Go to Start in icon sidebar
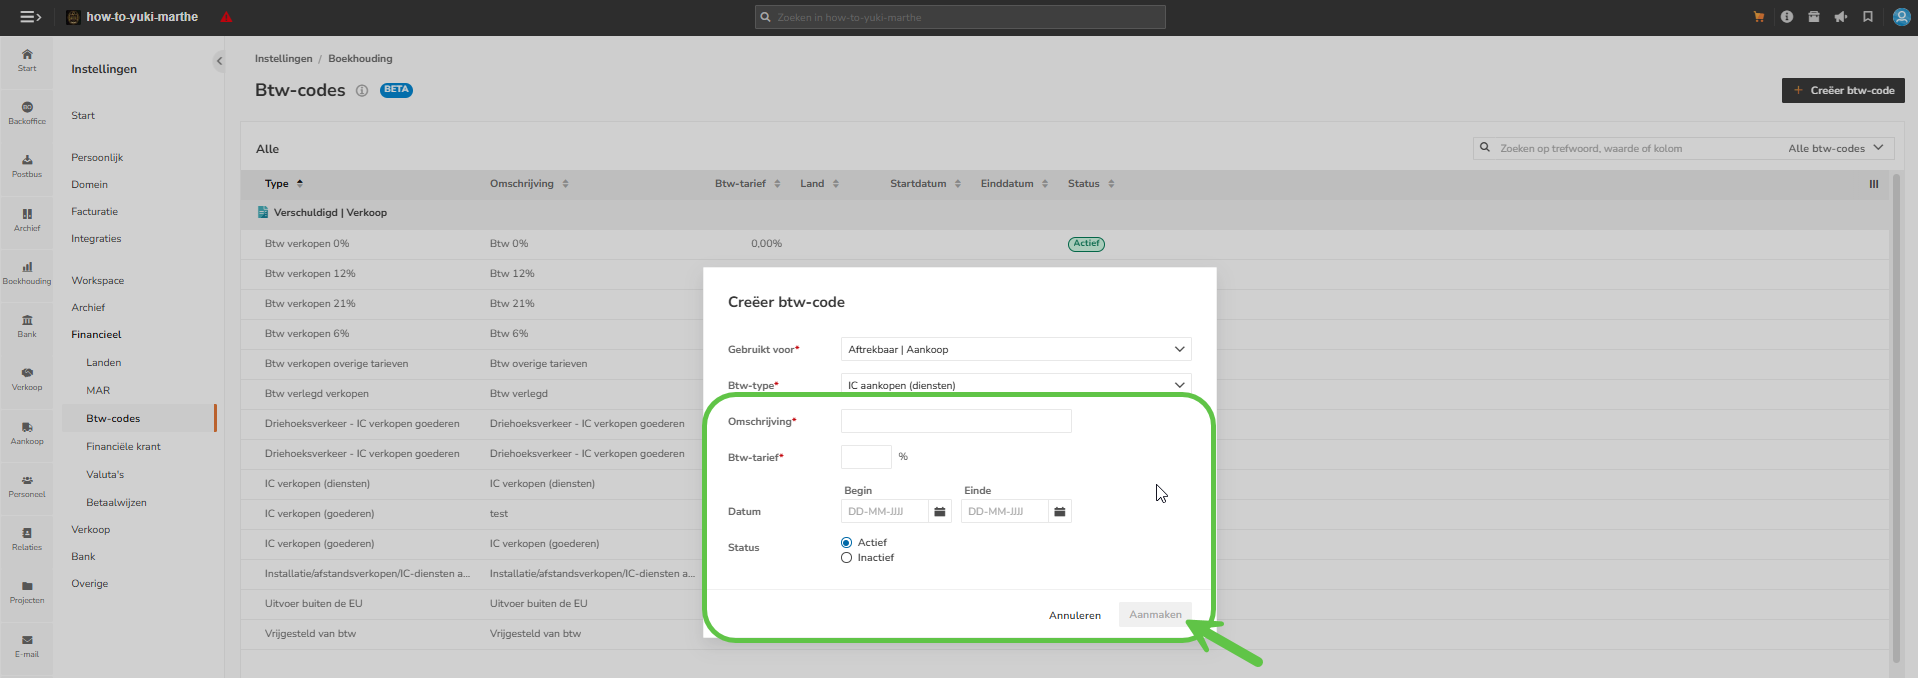This screenshot has width=1918, height=678. pyautogui.click(x=27, y=60)
